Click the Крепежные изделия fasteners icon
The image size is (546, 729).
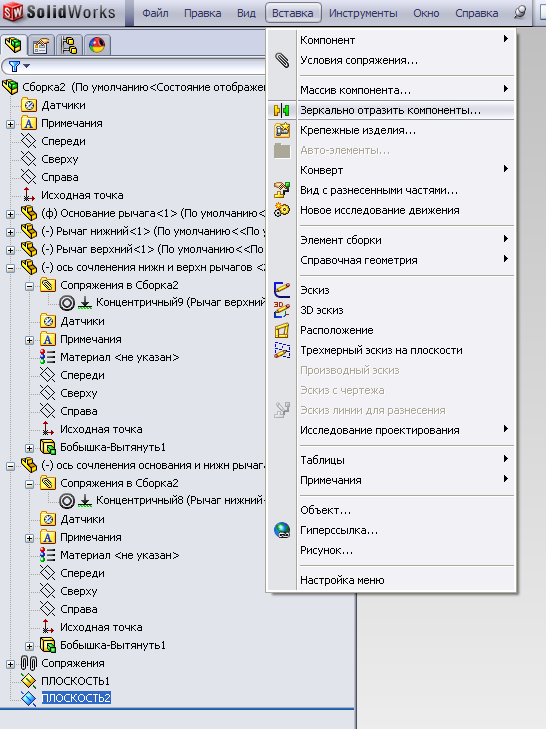(282, 131)
